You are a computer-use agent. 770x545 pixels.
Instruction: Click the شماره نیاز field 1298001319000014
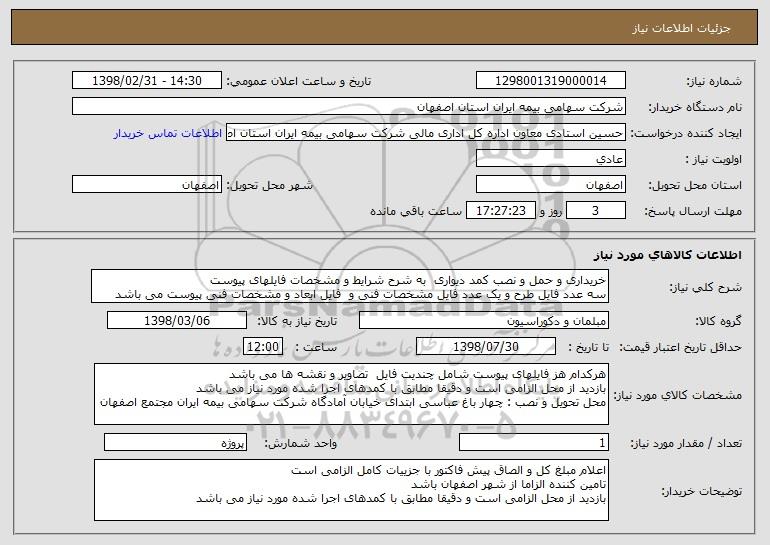550,81
